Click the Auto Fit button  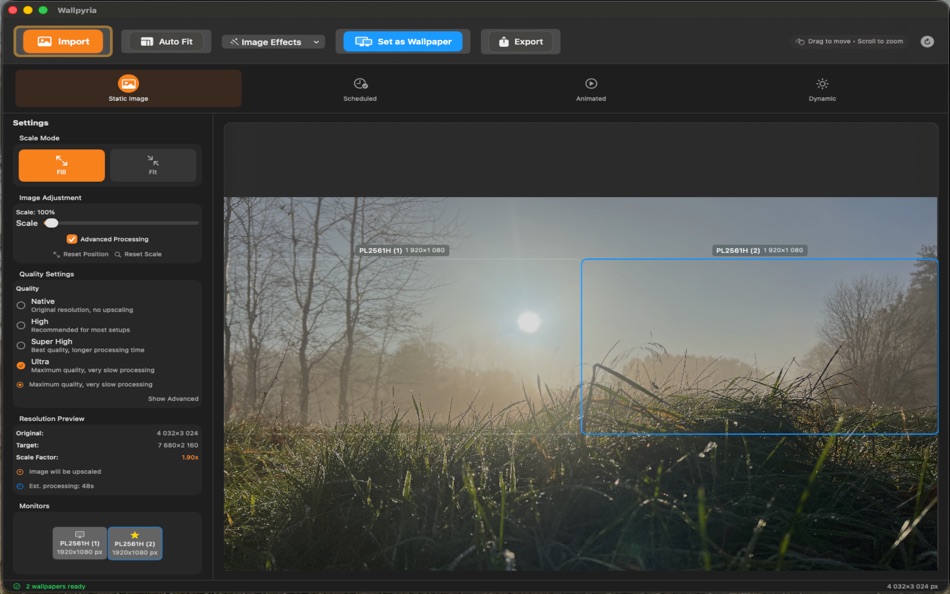166,41
